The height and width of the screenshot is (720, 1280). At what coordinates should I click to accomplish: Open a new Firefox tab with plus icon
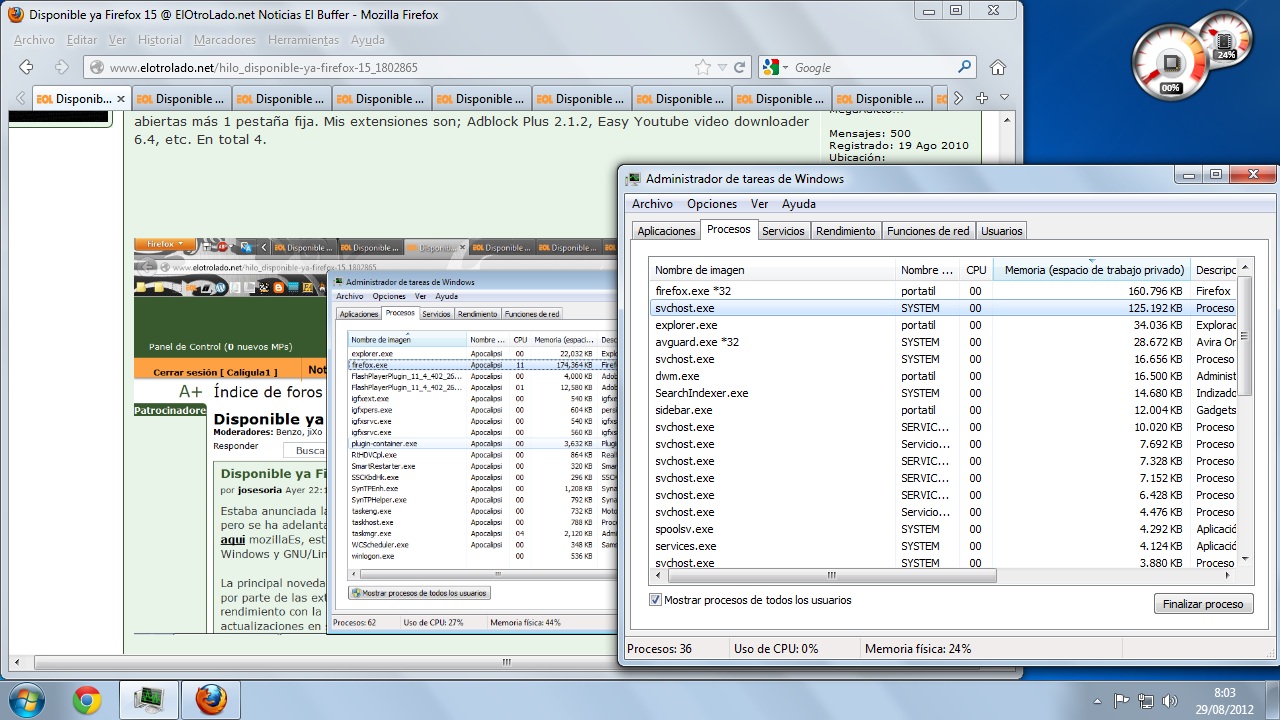pos(982,98)
